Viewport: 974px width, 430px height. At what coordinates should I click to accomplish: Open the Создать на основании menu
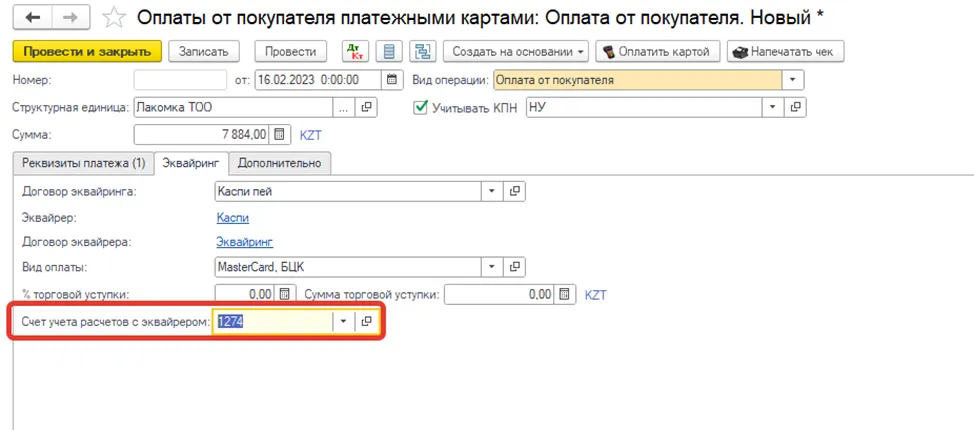519,52
